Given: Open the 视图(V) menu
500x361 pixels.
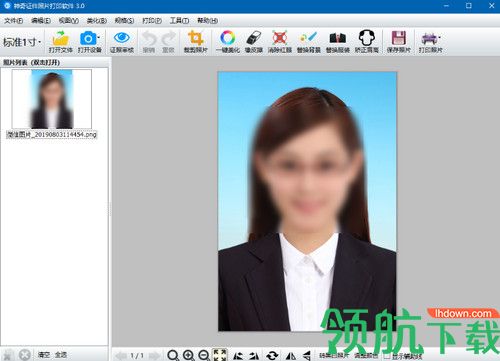Looking at the screenshot, I should click(69, 21).
